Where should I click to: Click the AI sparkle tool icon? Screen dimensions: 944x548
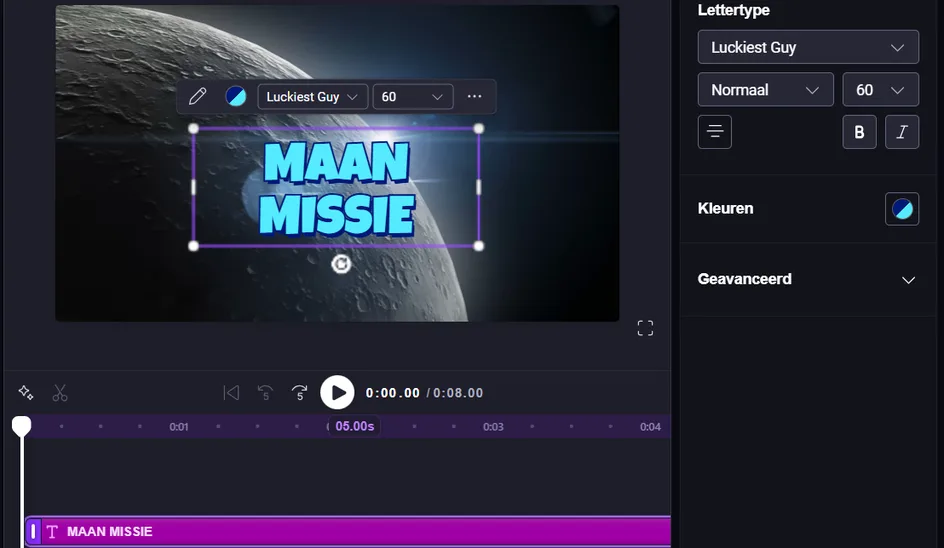coord(26,393)
